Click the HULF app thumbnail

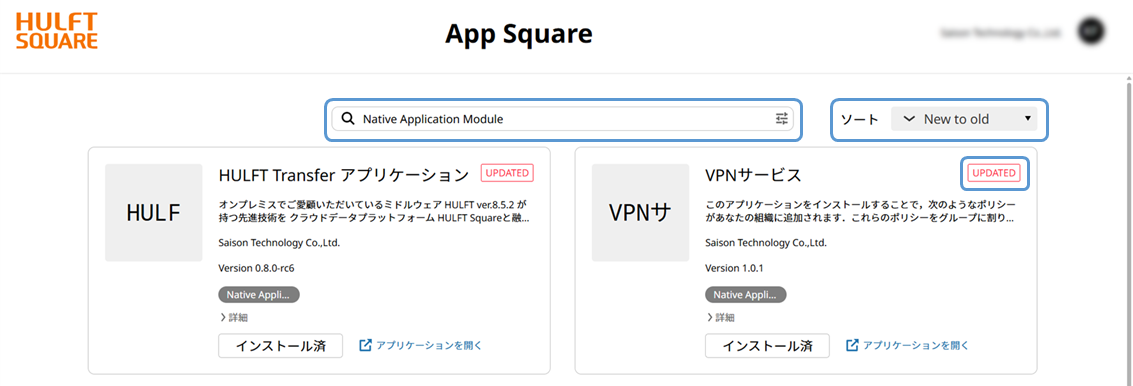[x=153, y=213]
